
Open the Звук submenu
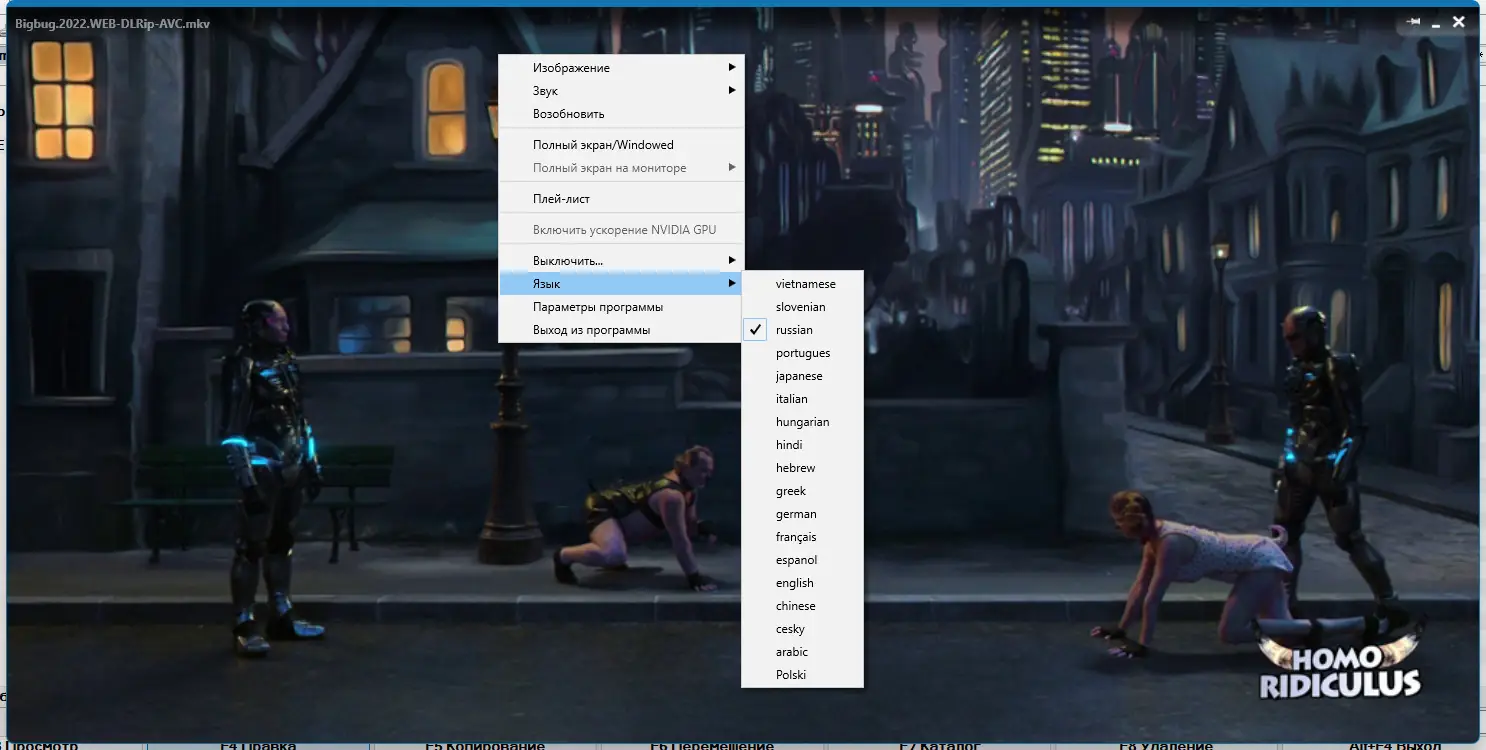click(621, 91)
